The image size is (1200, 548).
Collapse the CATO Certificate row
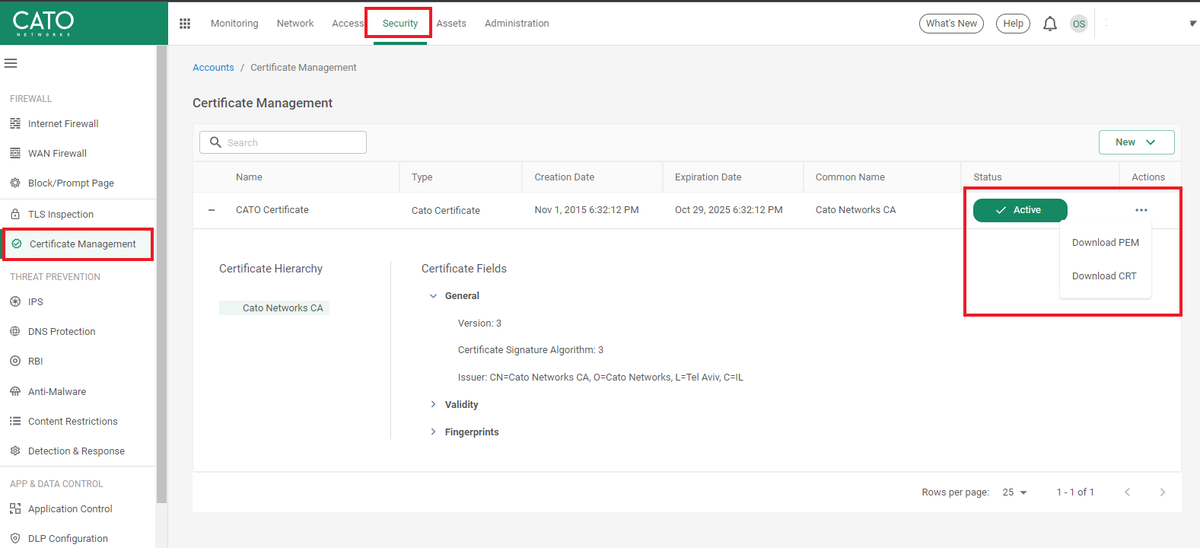211,210
